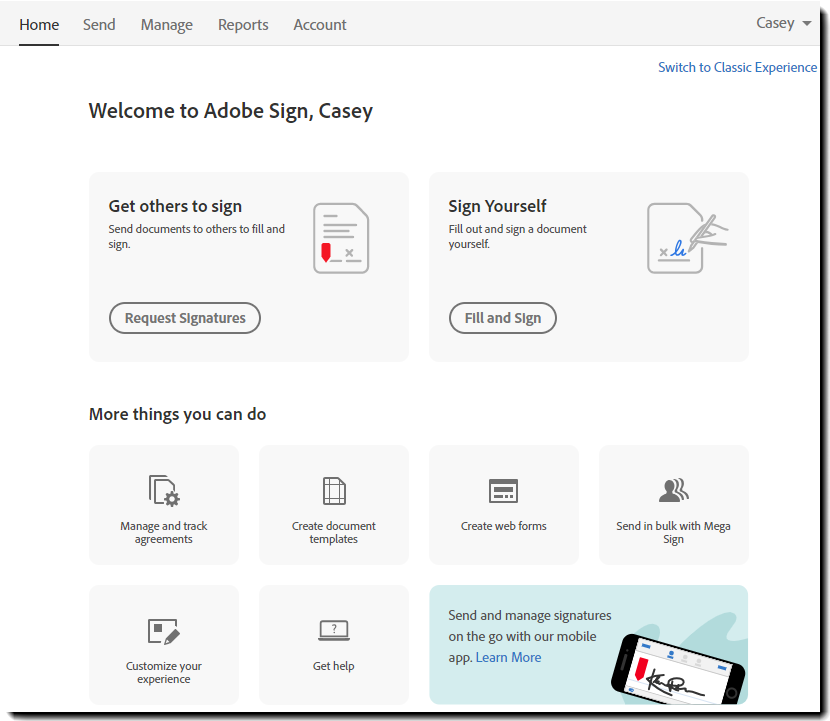Click the 'Get help' label
The width and height of the screenshot is (830, 721).
(x=333, y=666)
